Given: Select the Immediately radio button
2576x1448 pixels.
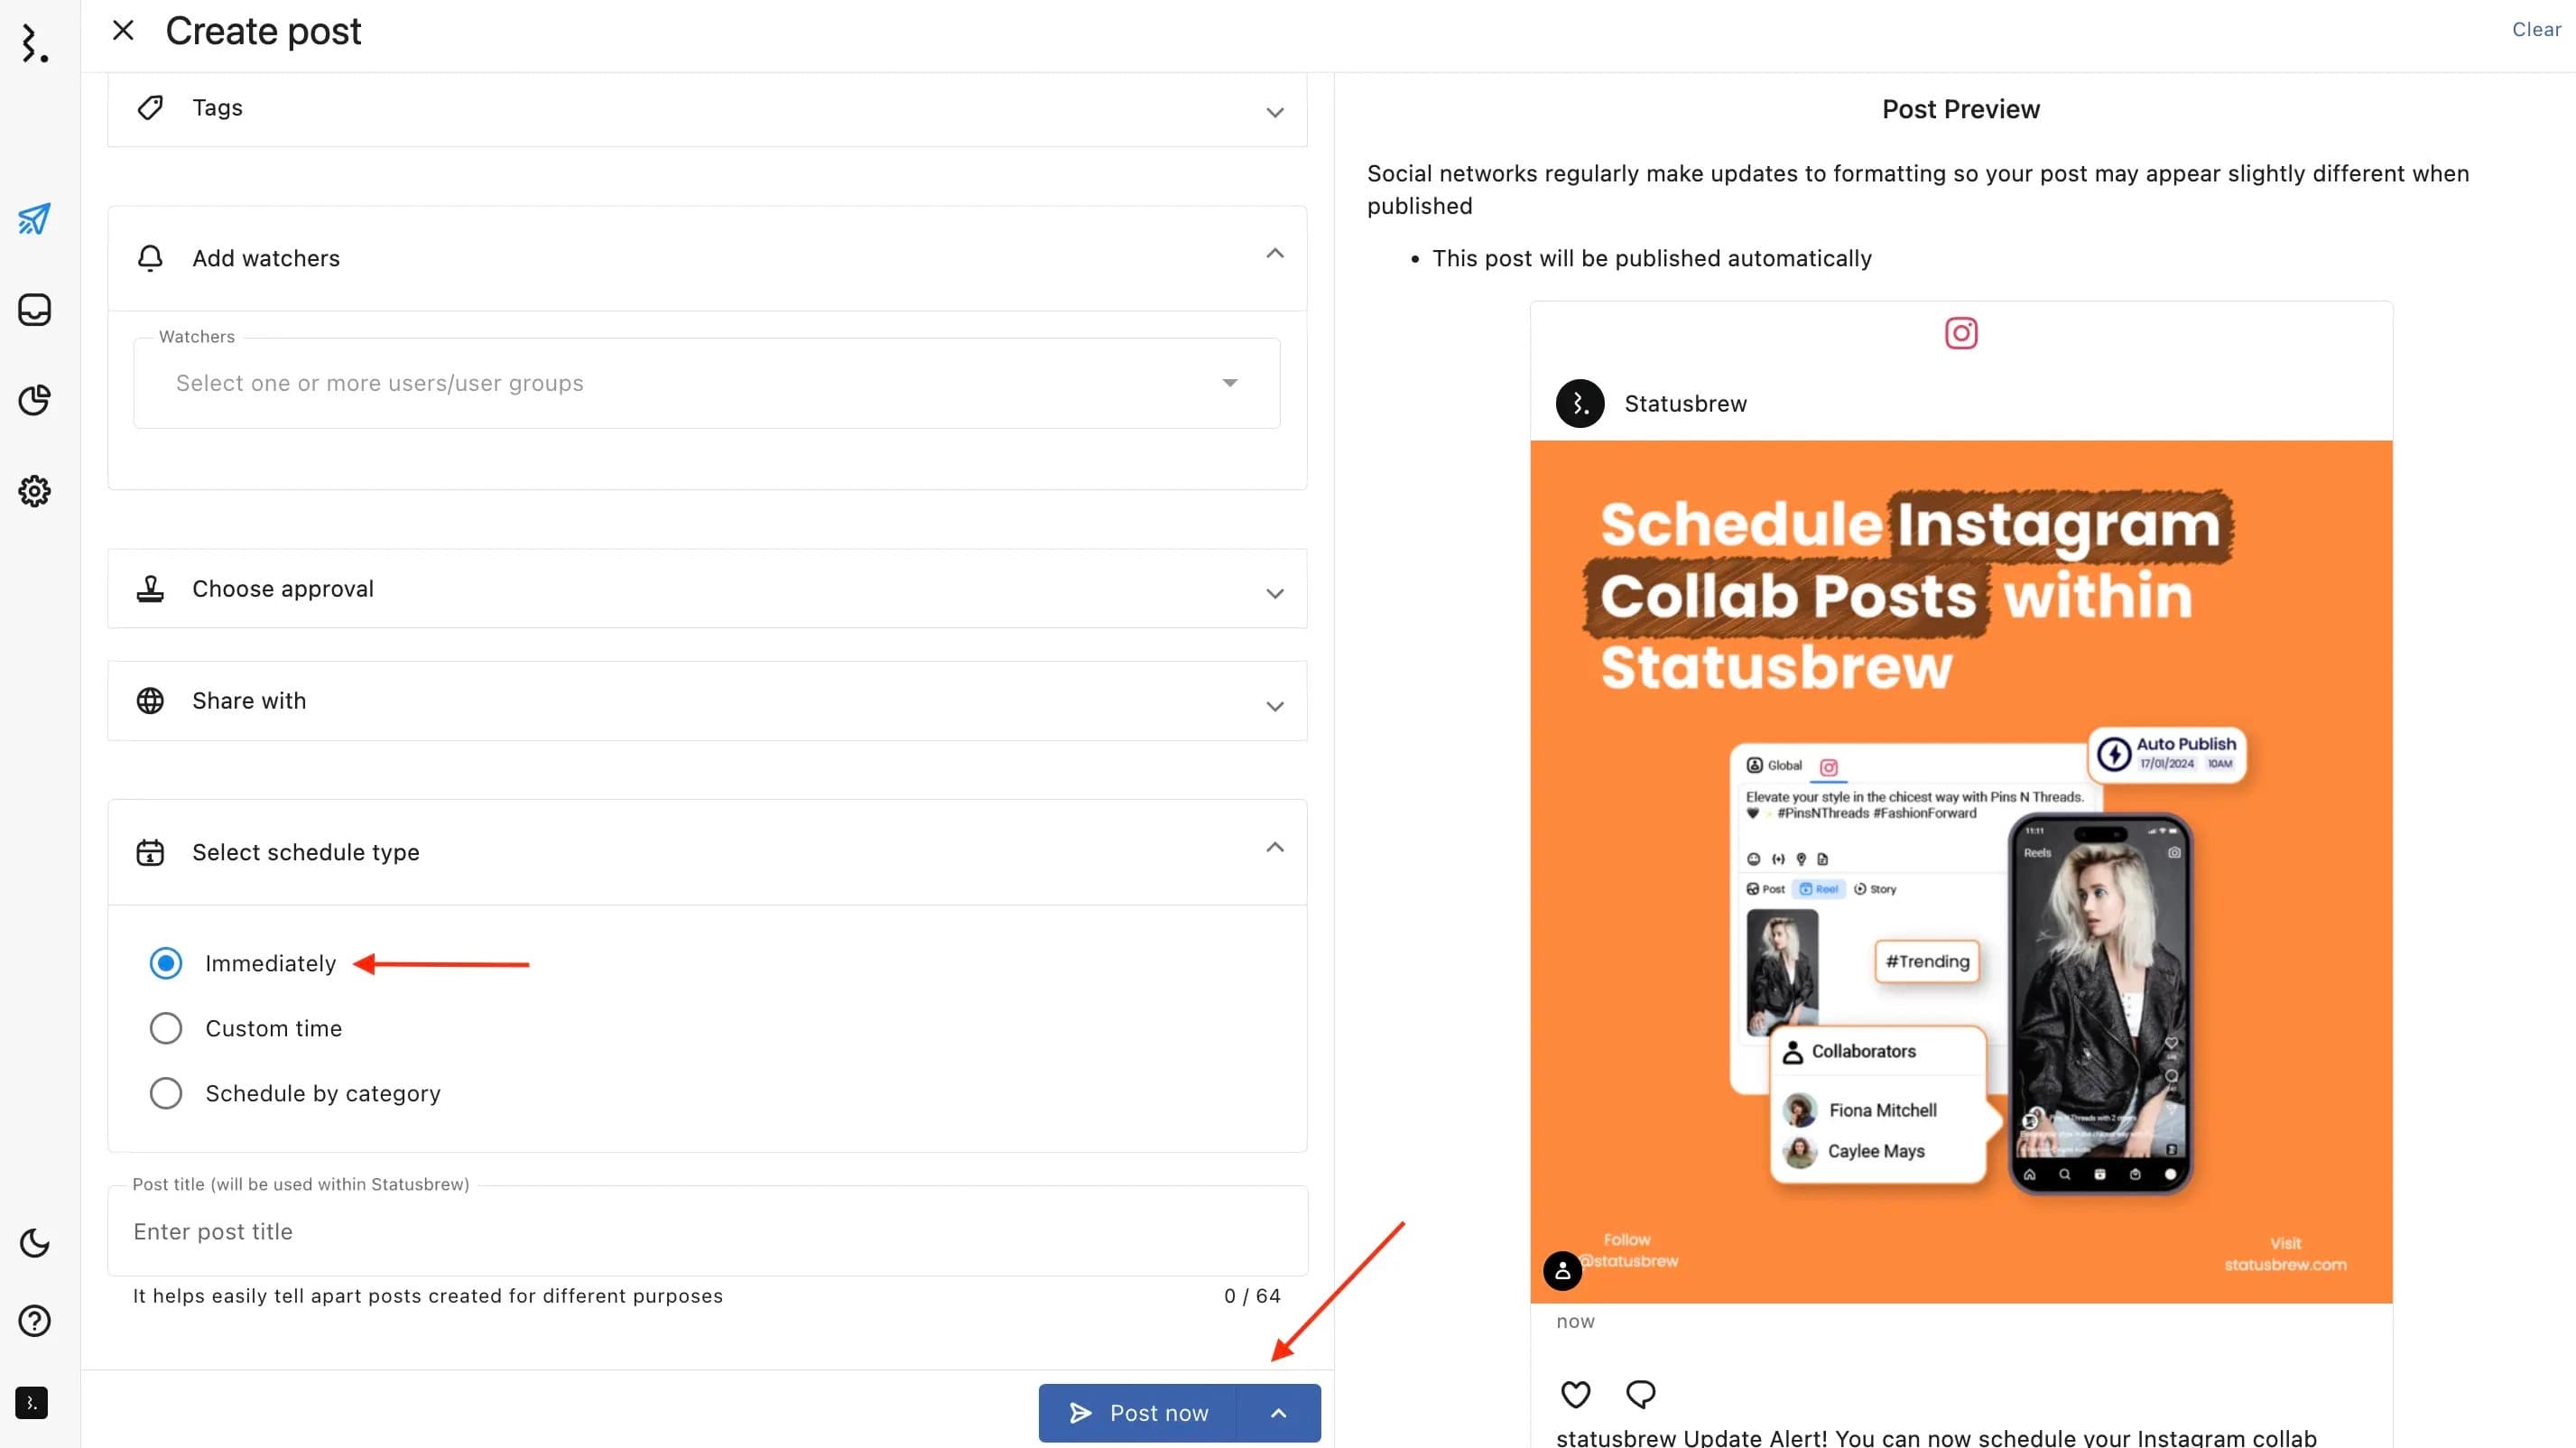Looking at the screenshot, I should click(164, 963).
